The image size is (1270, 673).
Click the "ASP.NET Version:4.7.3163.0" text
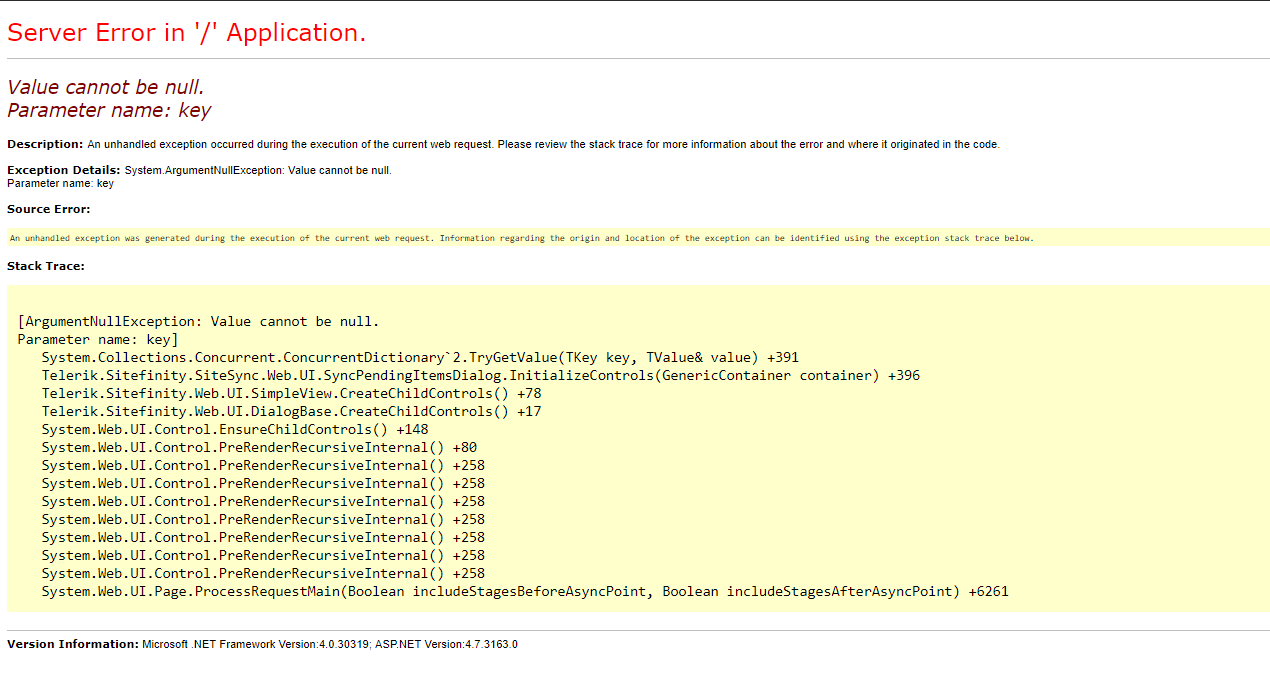pyautogui.click(x=446, y=644)
